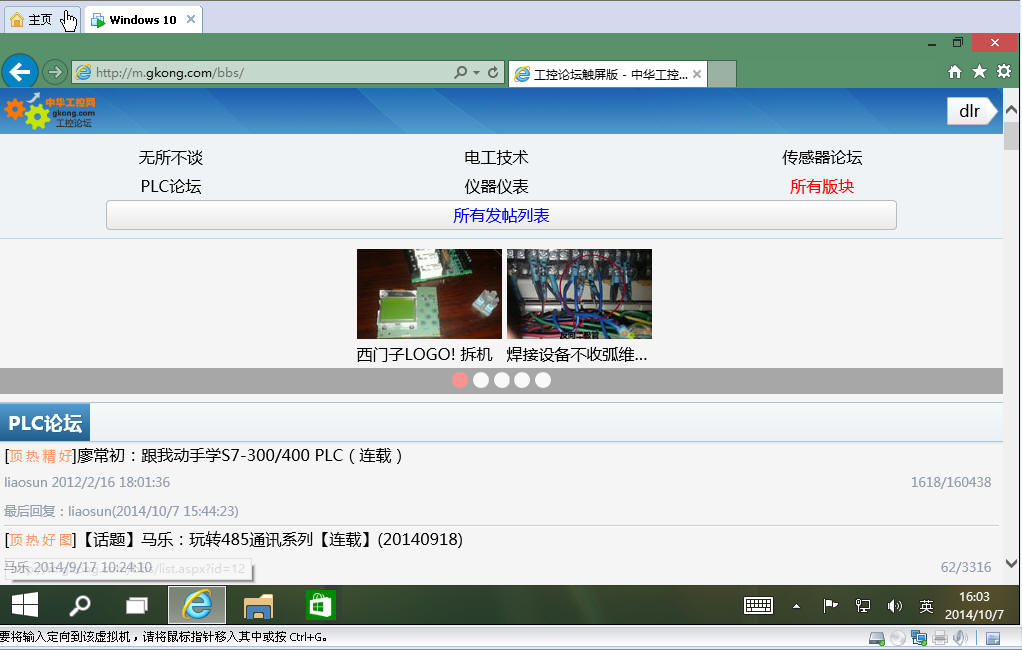Open the 无所不谈 forum link
Viewport: 1022px width, 650px height.
[x=171, y=157]
